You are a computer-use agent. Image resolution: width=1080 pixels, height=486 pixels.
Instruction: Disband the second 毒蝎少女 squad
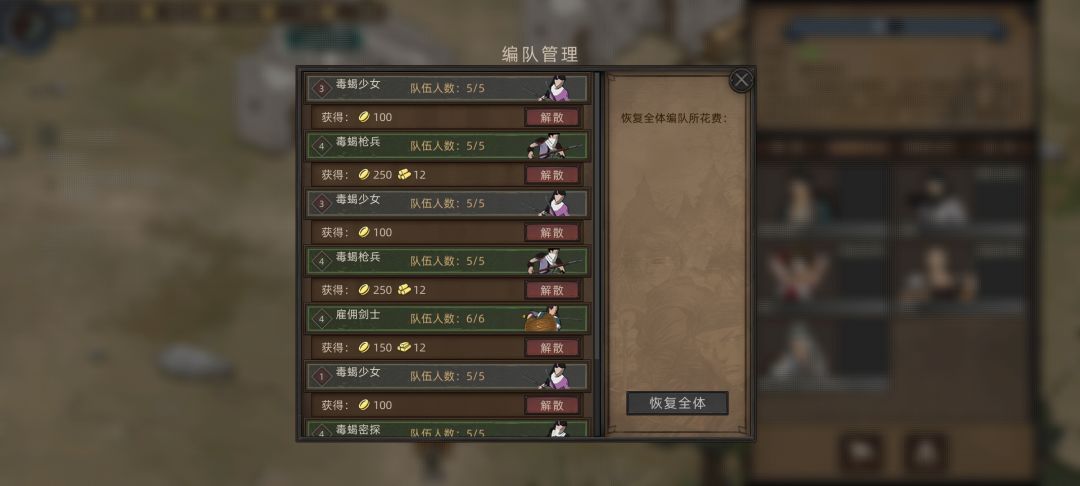tap(552, 232)
